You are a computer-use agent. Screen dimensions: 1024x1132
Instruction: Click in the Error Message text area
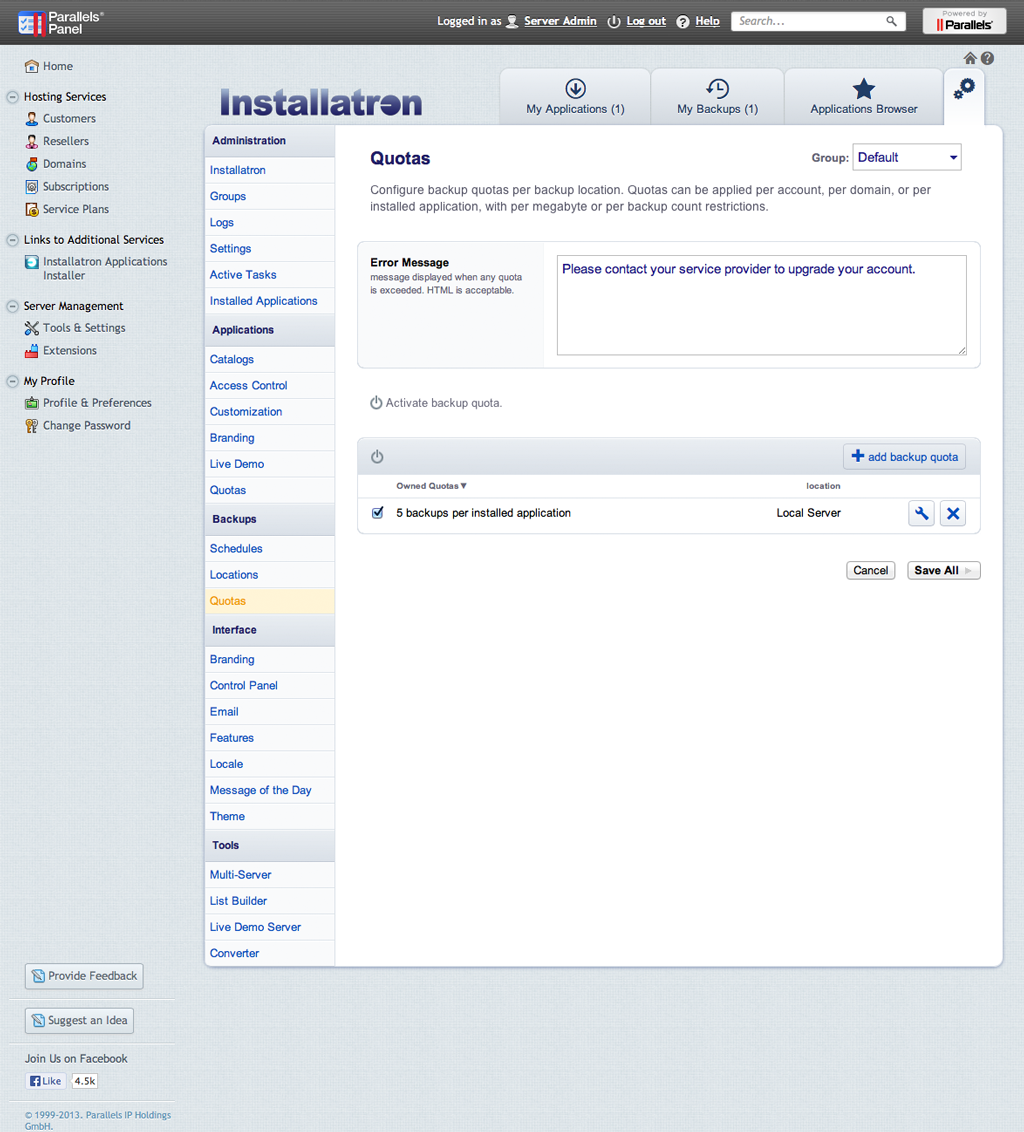(x=762, y=305)
